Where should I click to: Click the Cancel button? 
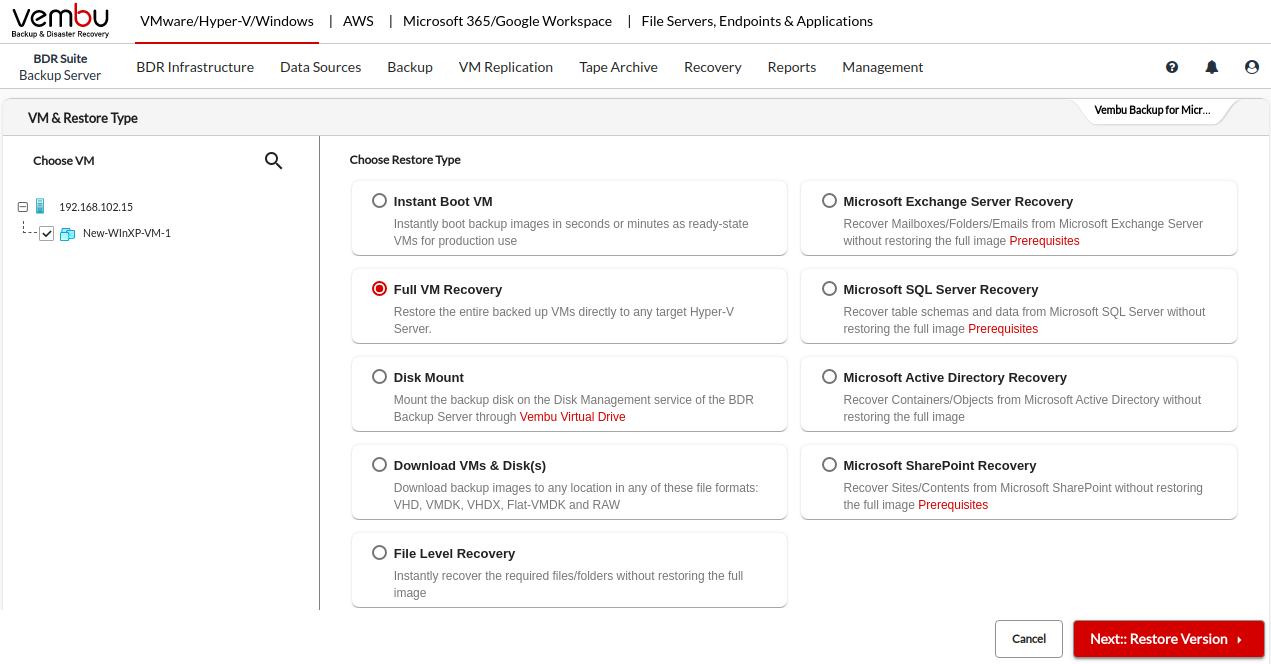[x=1028, y=639]
